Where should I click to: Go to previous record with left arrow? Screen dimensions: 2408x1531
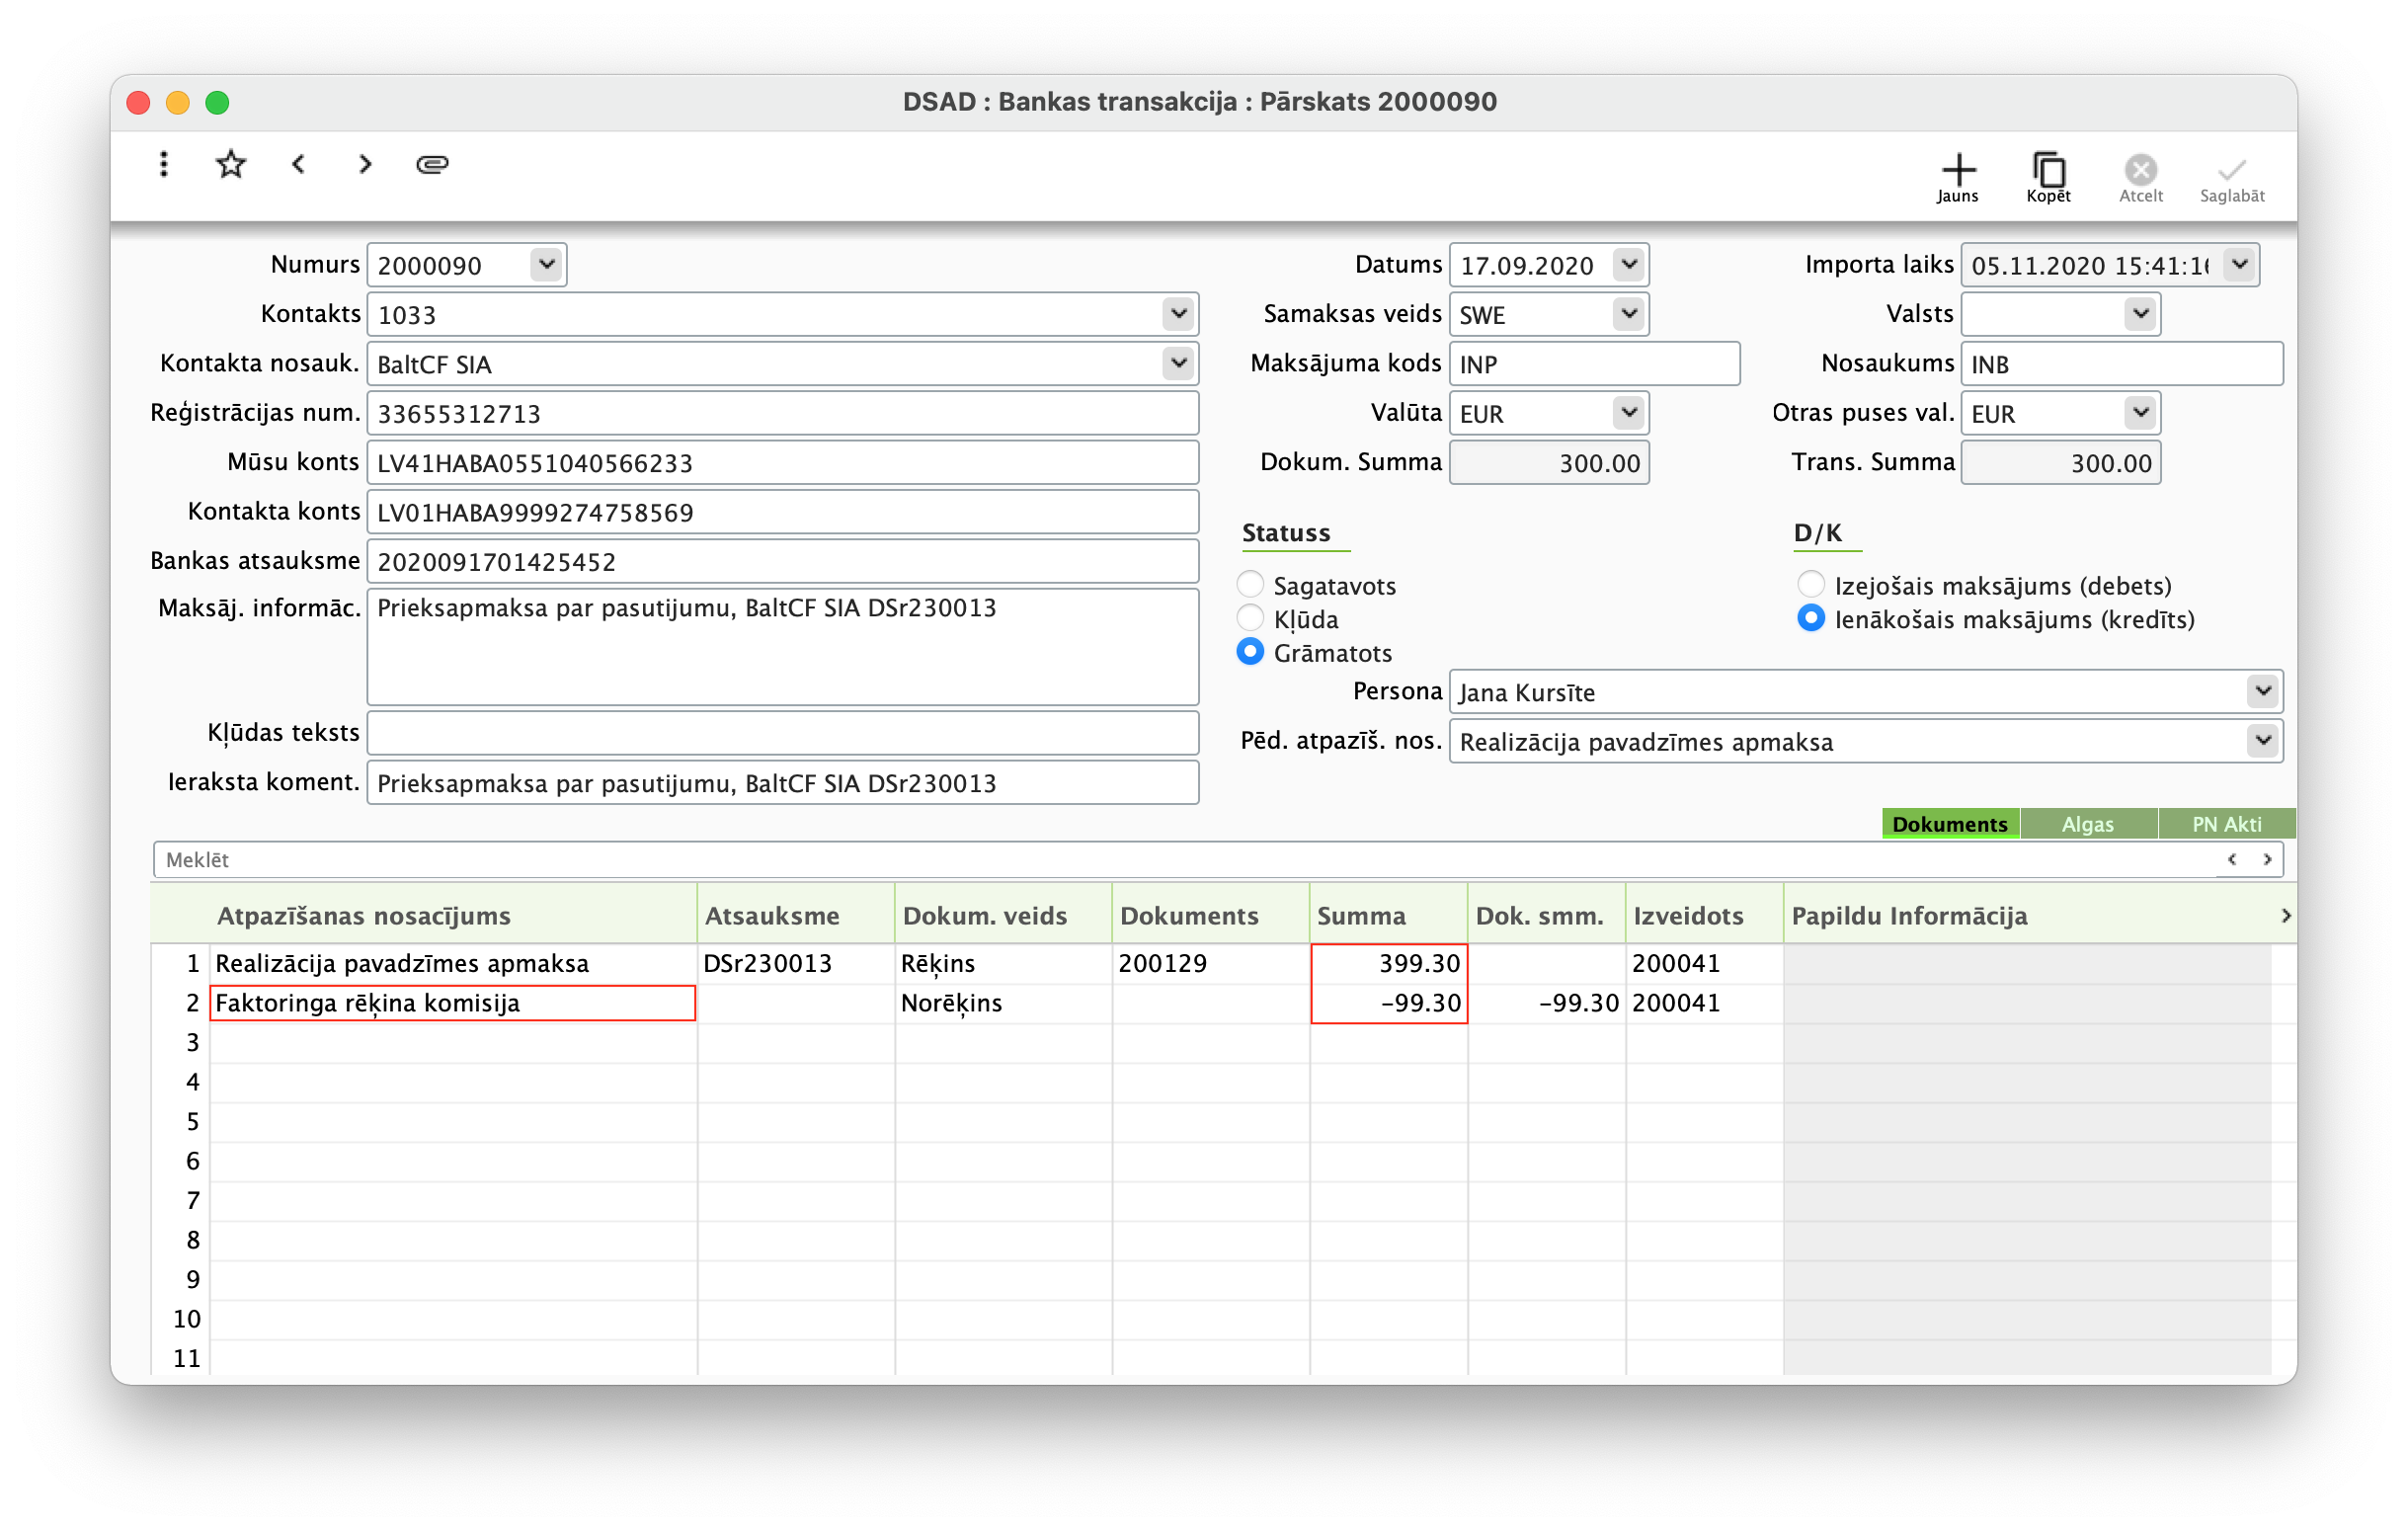click(298, 164)
